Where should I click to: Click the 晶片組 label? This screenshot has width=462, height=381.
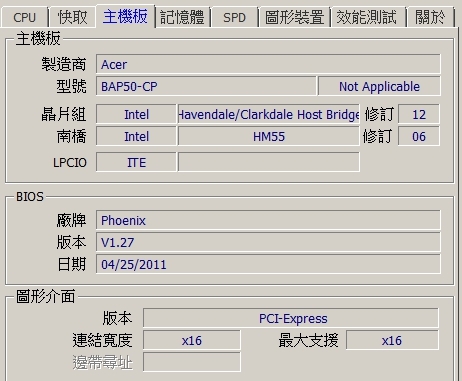point(64,114)
